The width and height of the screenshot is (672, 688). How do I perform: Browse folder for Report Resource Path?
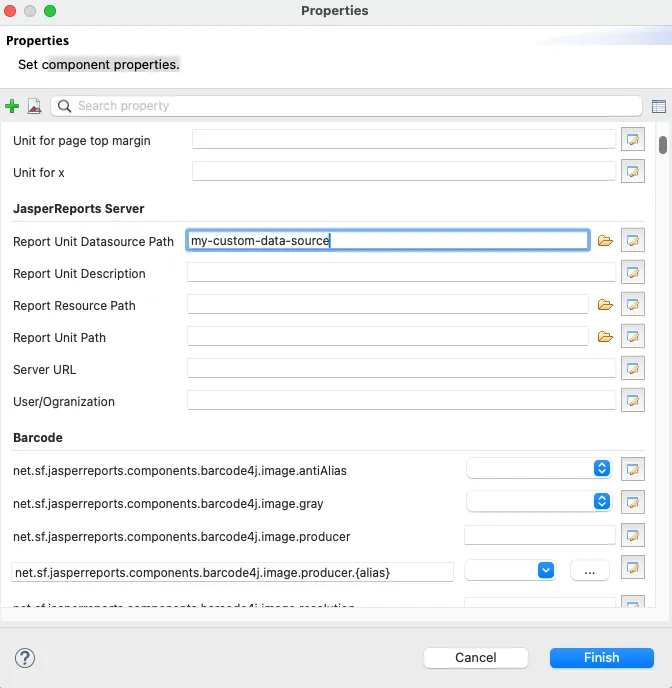605,305
